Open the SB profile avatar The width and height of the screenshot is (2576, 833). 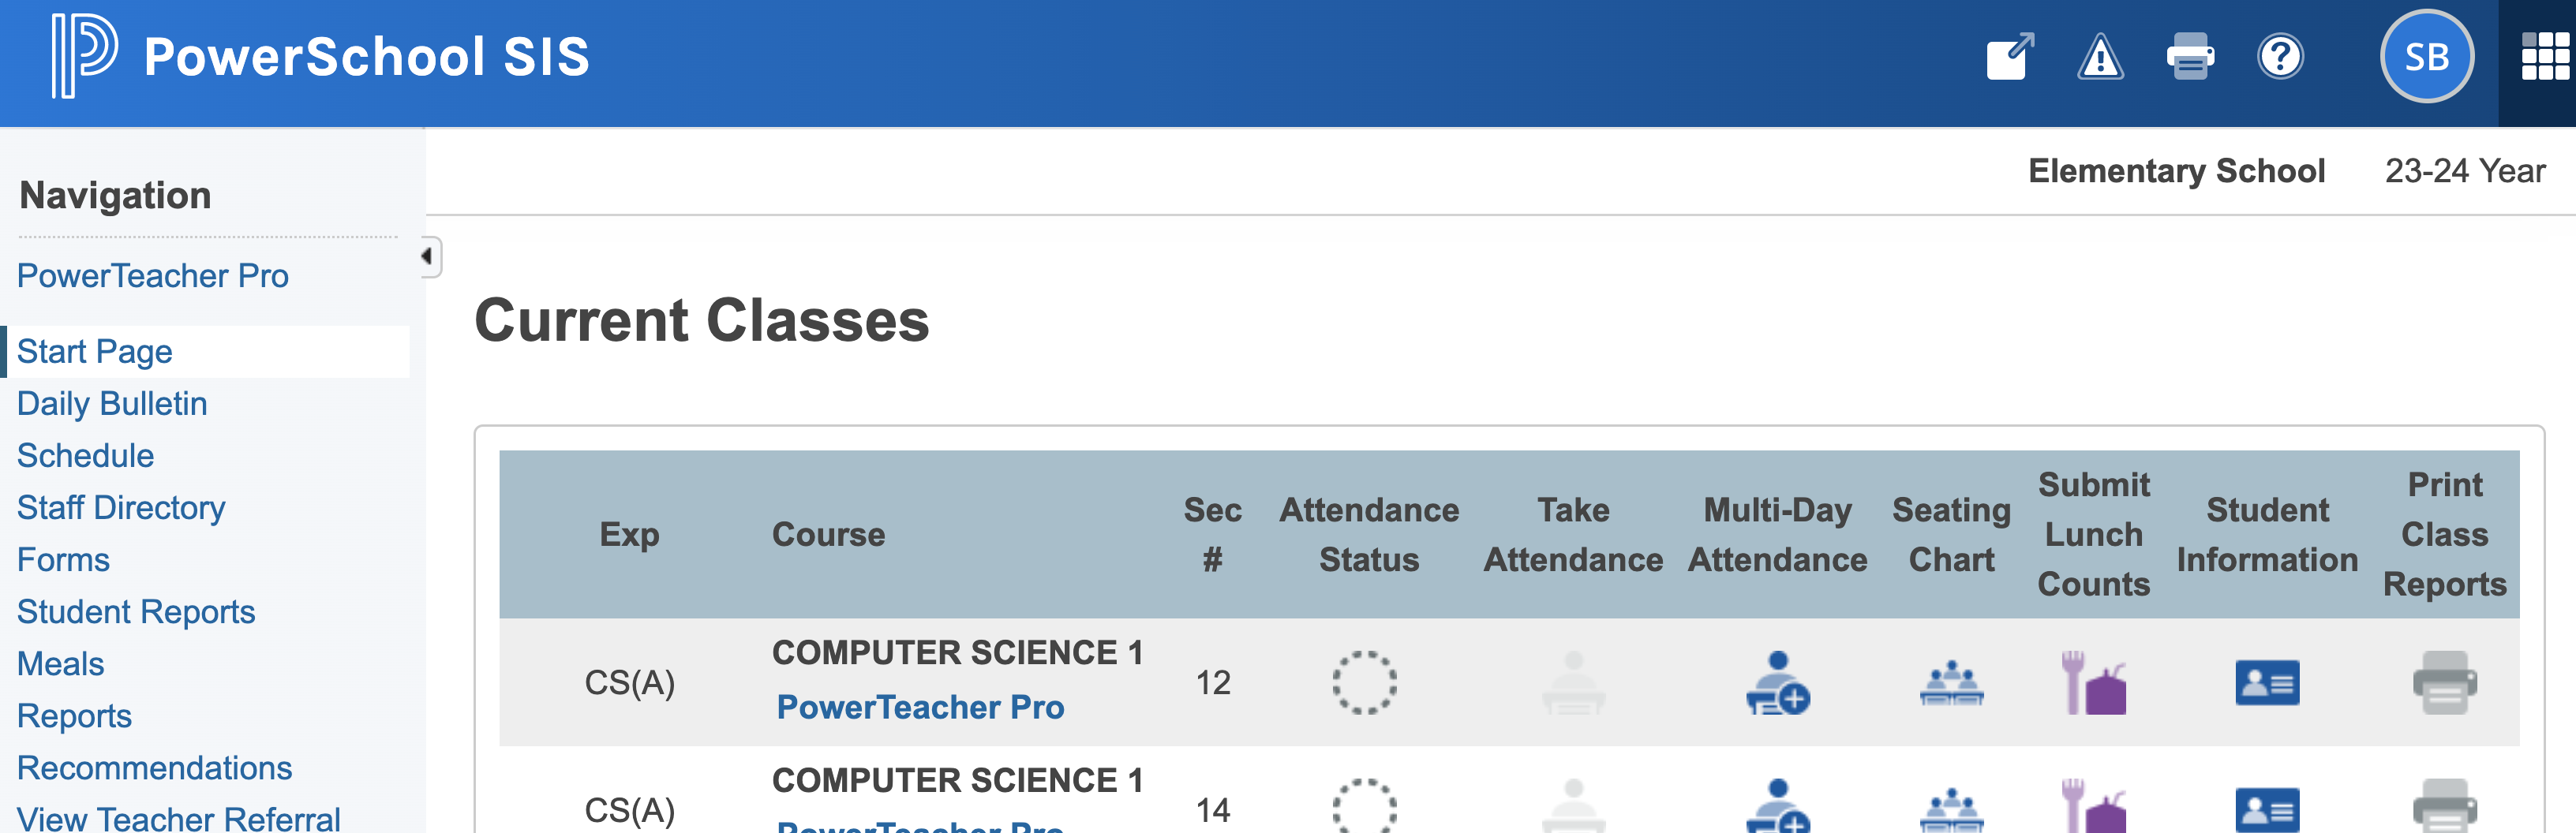(2428, 56)
